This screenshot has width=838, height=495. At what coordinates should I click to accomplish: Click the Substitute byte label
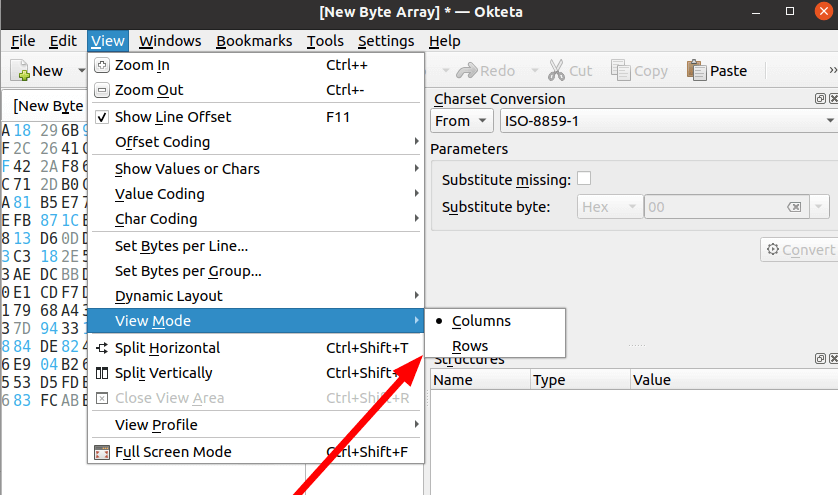click(x=496, y=207)
